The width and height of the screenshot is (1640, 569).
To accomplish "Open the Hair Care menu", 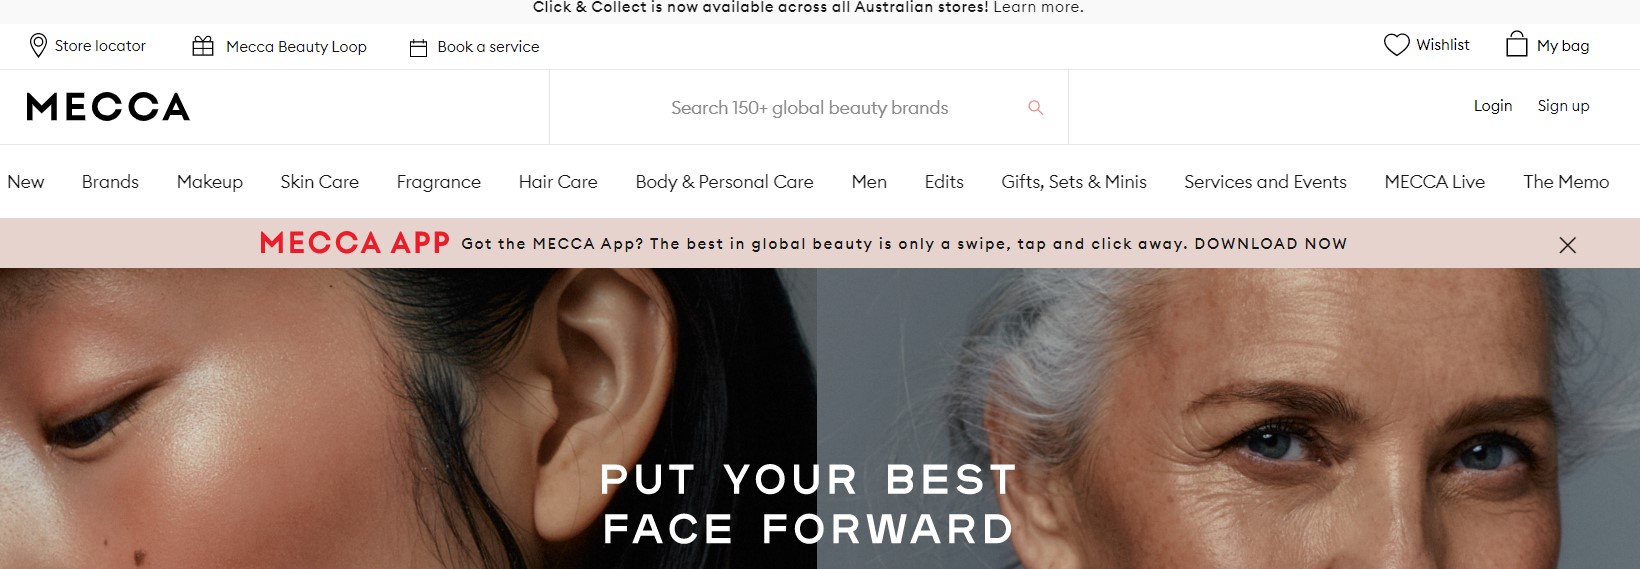I will (558, 182).
